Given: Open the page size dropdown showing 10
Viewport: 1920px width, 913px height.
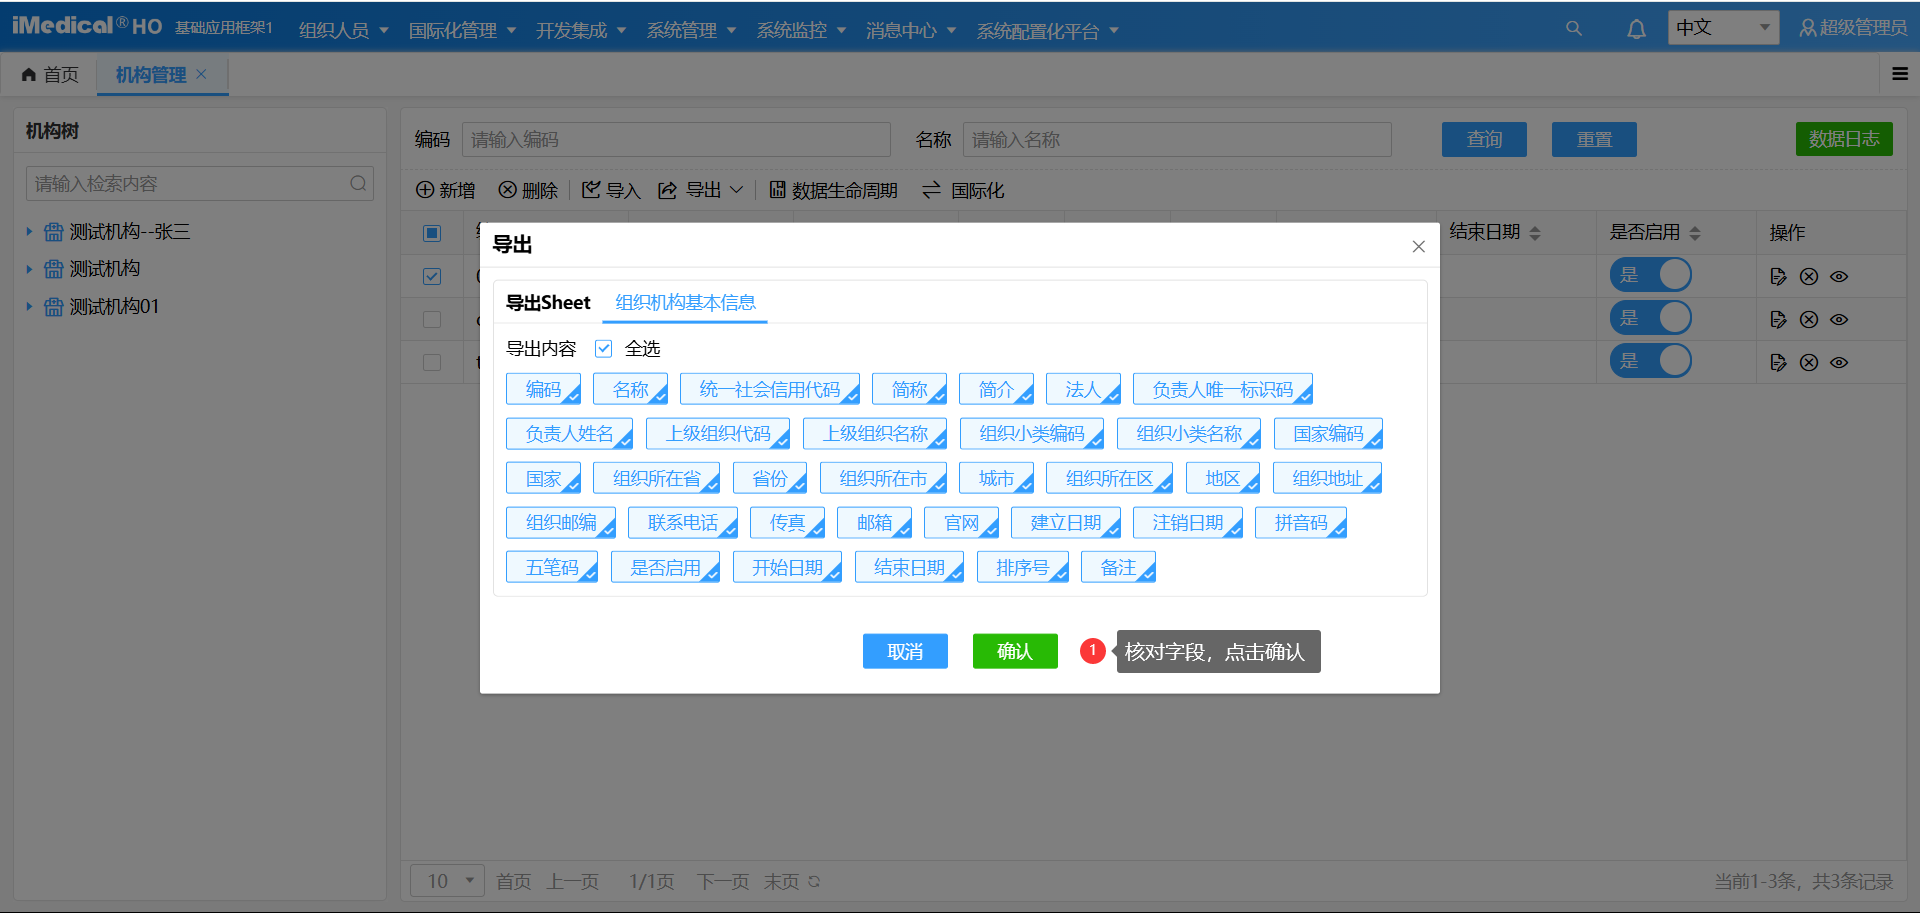Looking at the screenshot, I should (447, 881).
